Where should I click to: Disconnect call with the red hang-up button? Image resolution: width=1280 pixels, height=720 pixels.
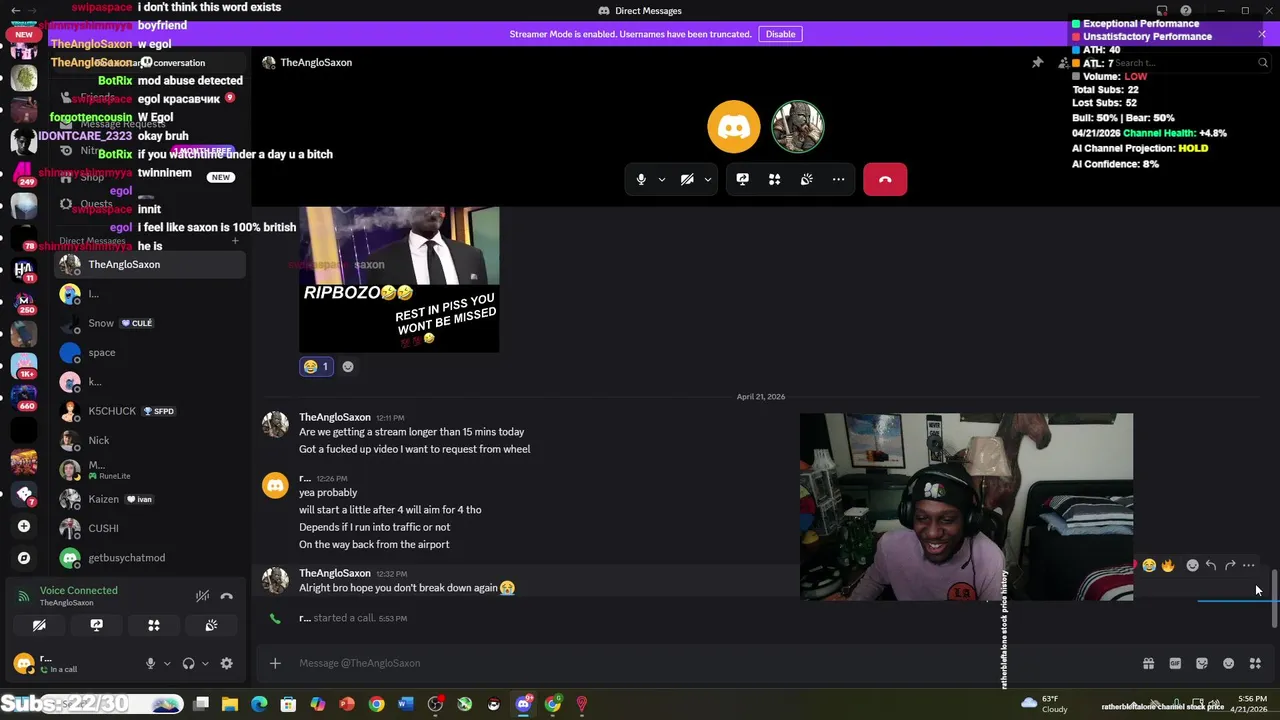pos(885,179)
